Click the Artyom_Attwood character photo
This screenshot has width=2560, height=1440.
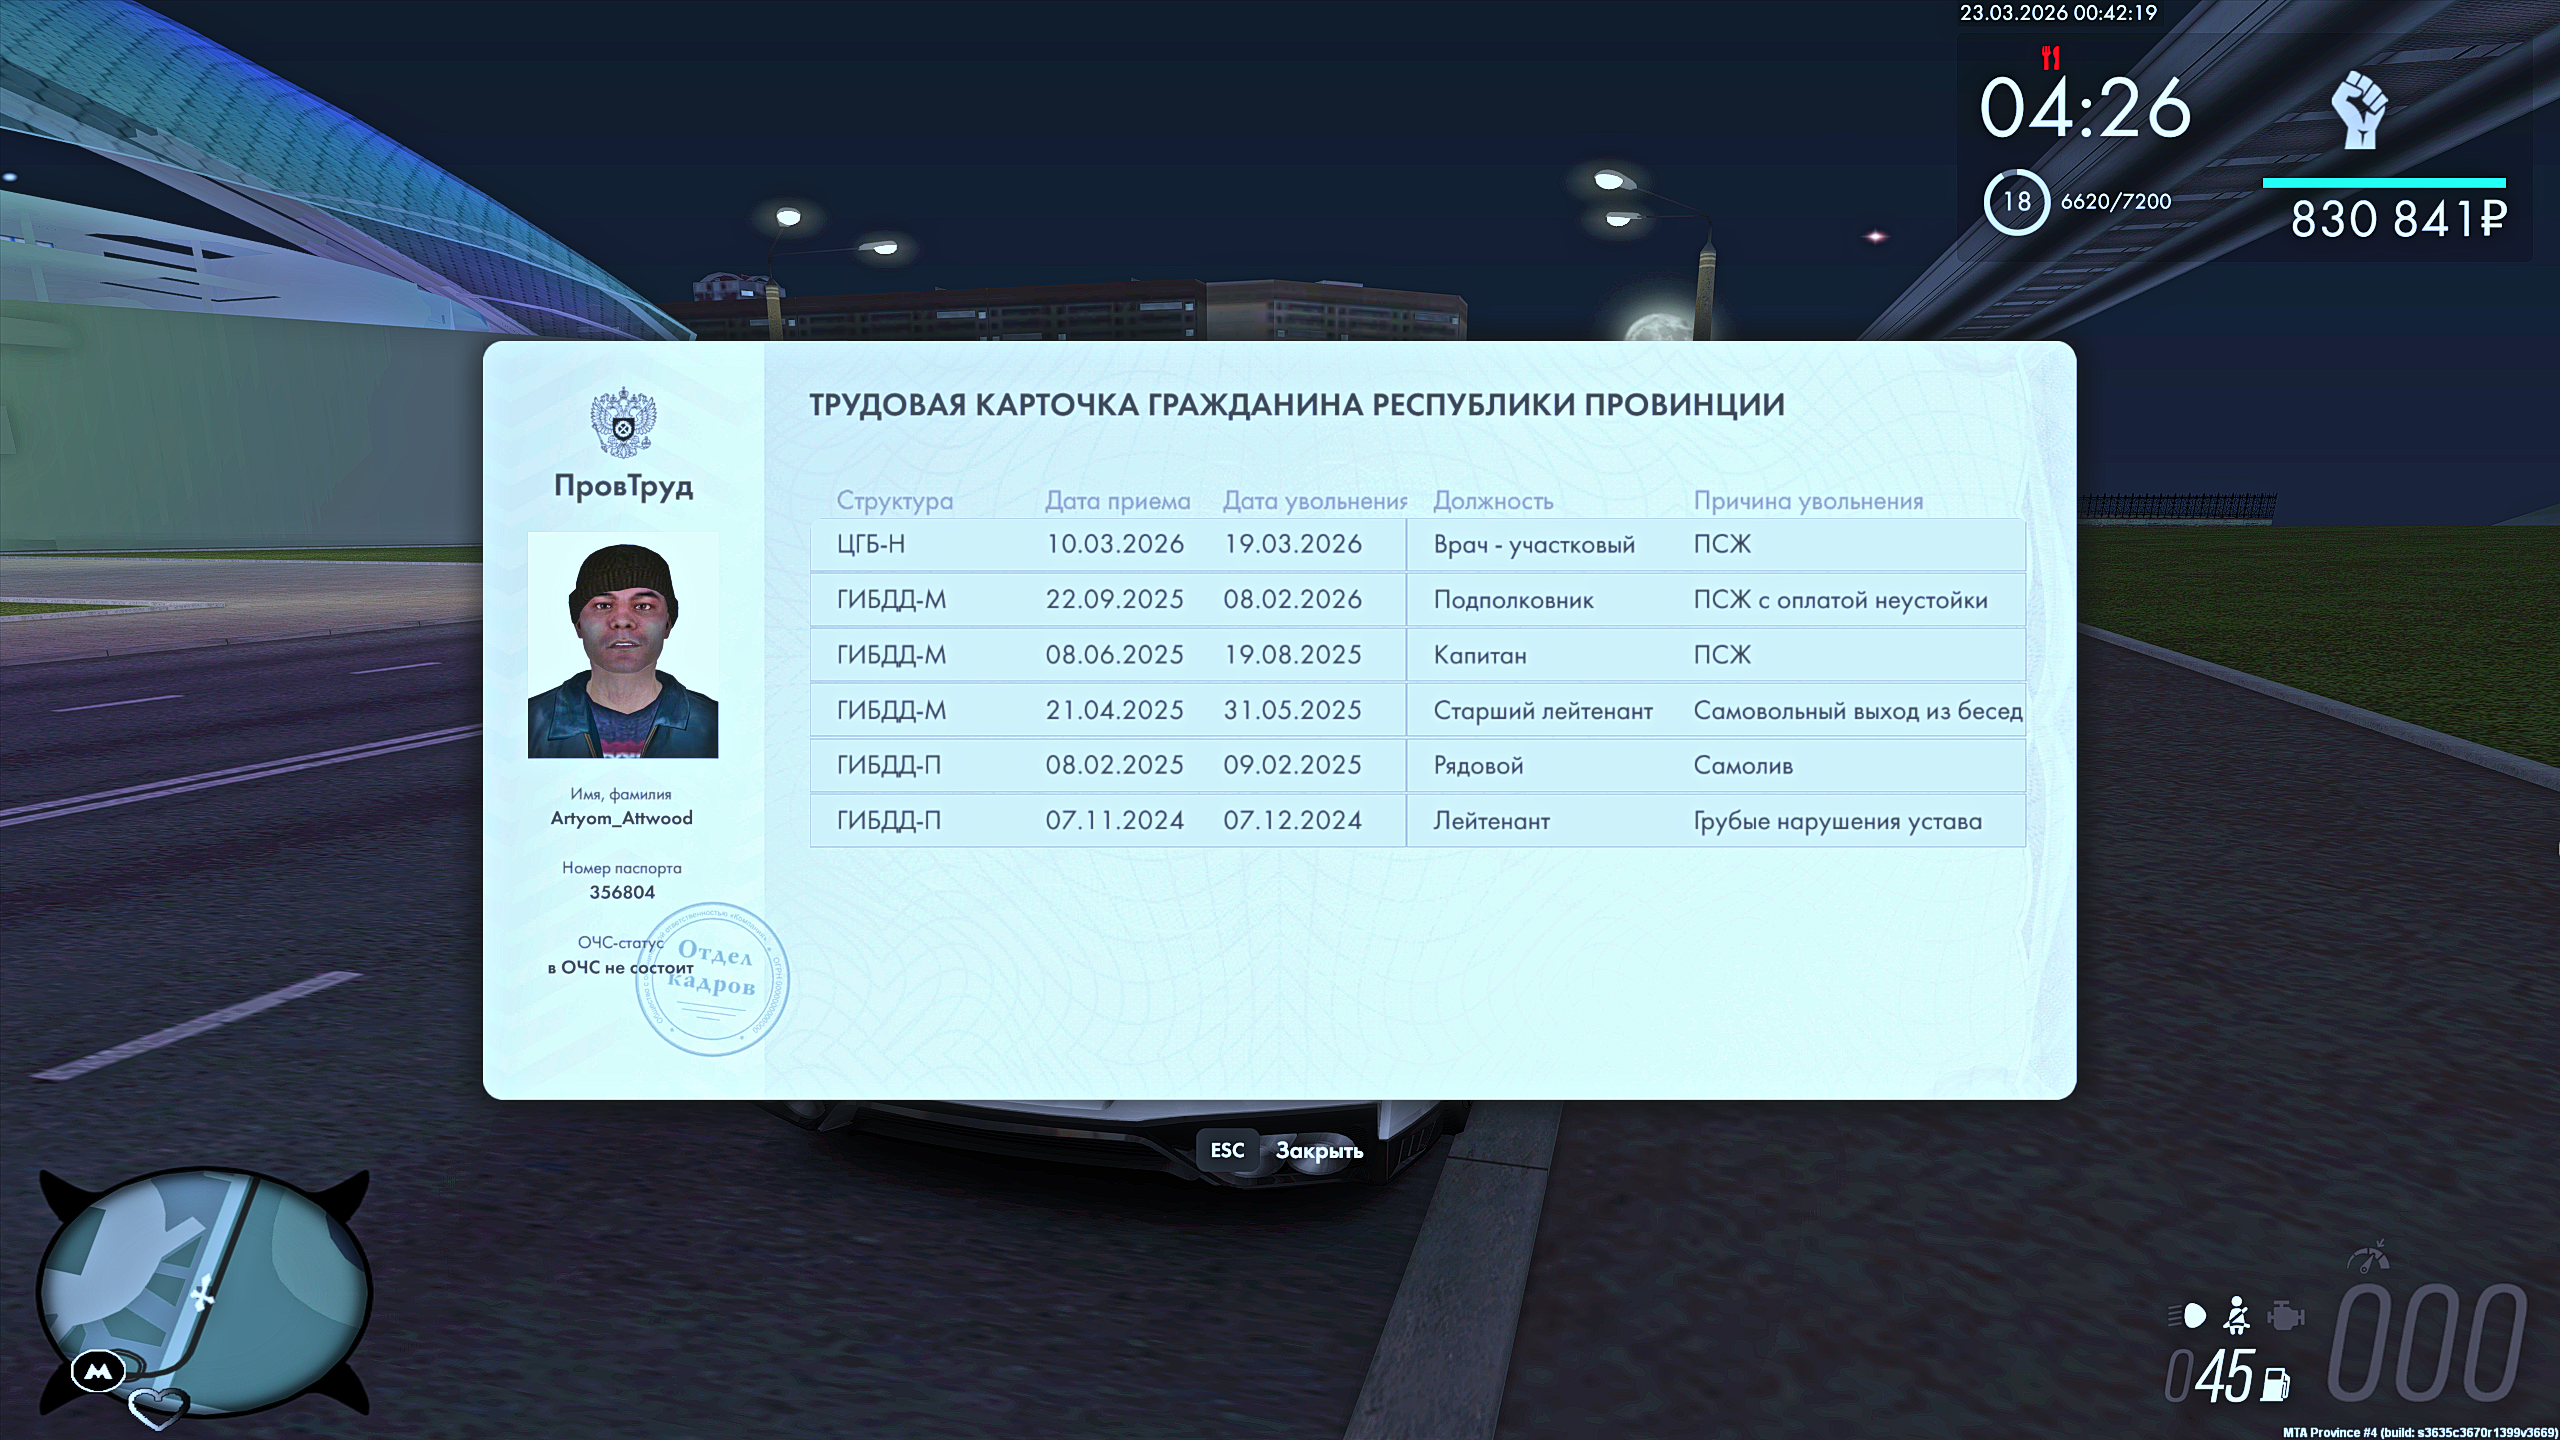623,645
